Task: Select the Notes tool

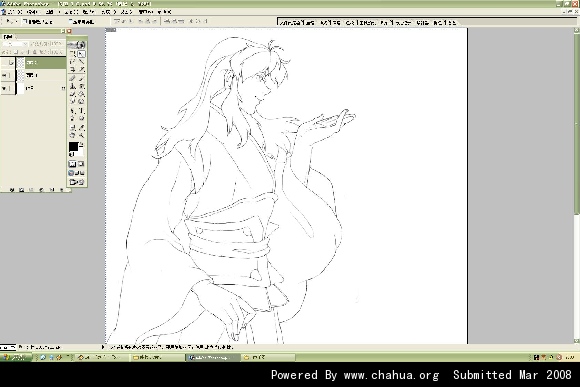Action: 72,127
